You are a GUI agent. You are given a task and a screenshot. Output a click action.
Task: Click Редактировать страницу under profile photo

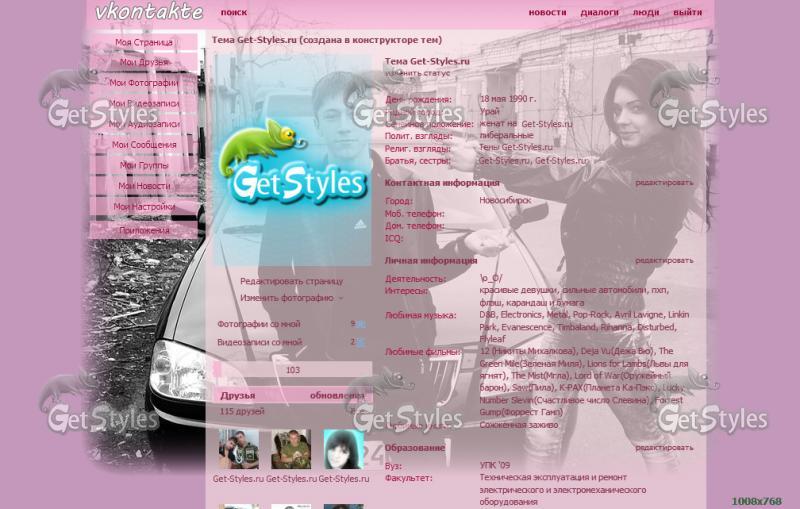(x=291, y=282)
